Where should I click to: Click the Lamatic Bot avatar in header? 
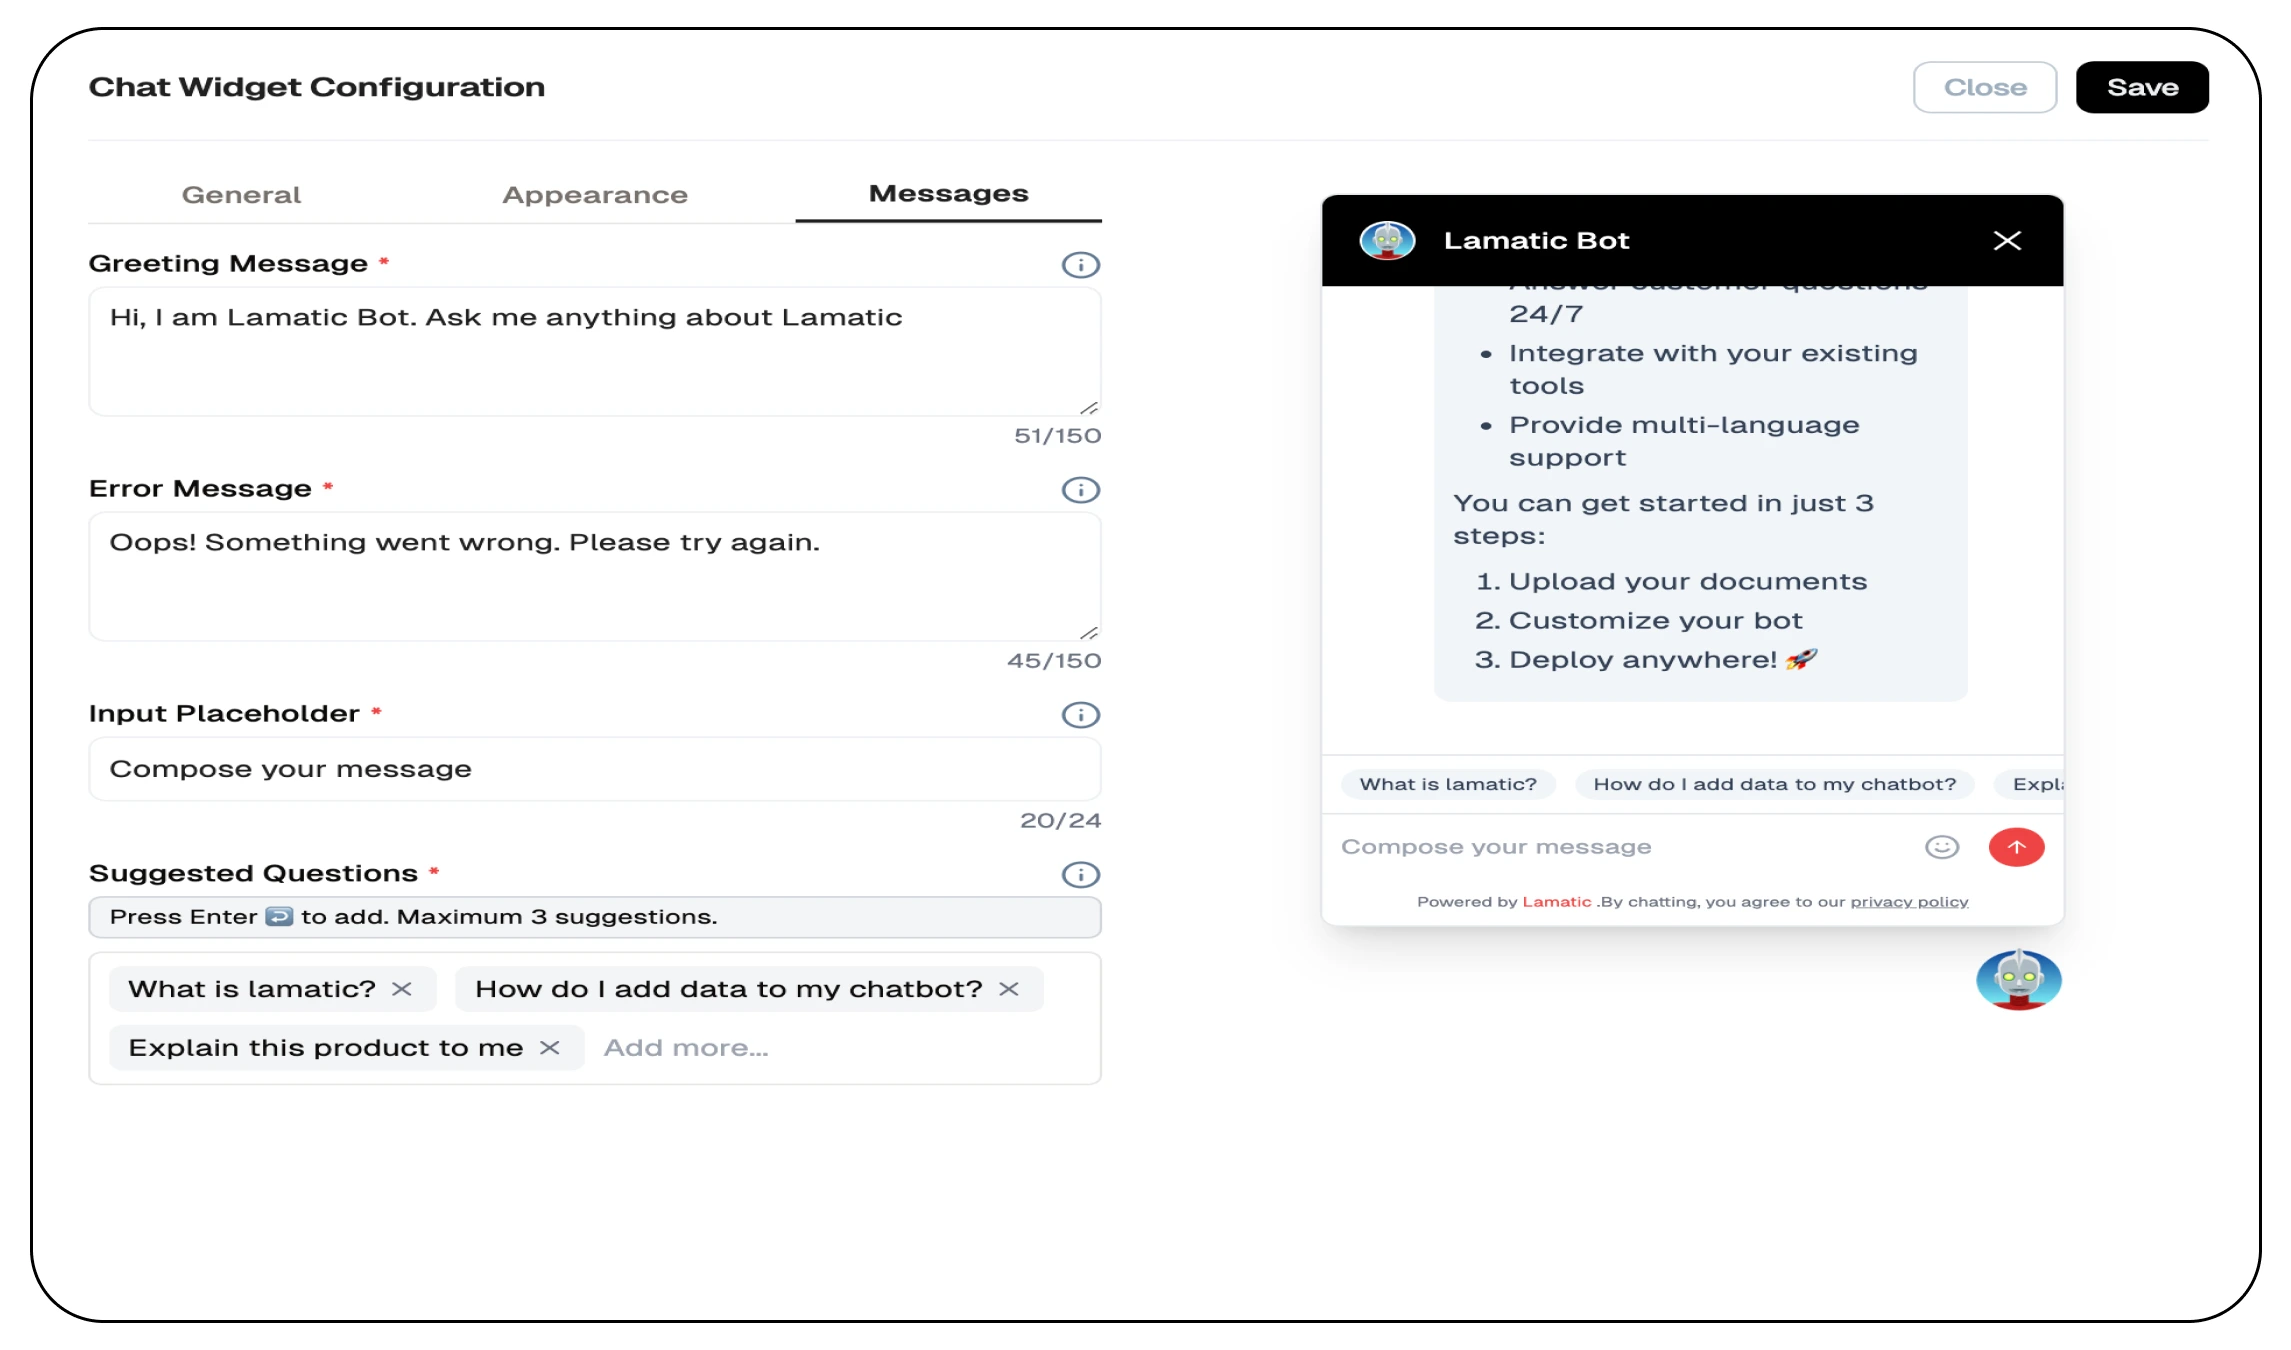point(1386,240)
